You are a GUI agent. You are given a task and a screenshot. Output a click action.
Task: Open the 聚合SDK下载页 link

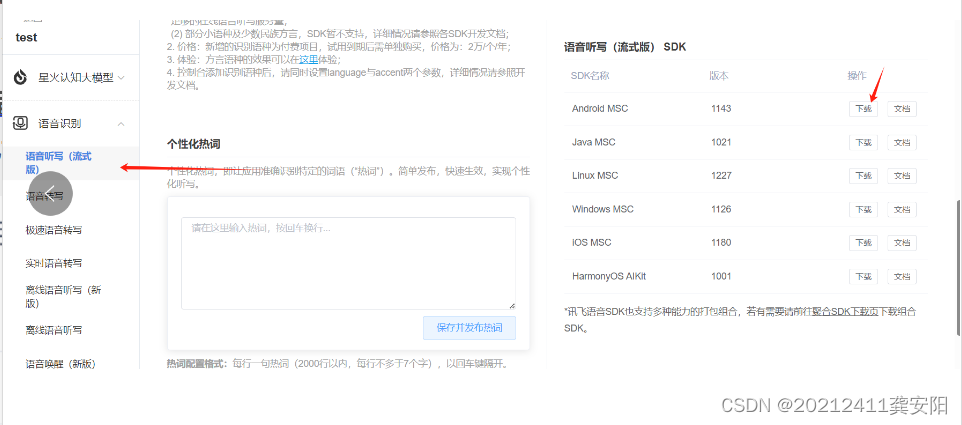point(846,312)
